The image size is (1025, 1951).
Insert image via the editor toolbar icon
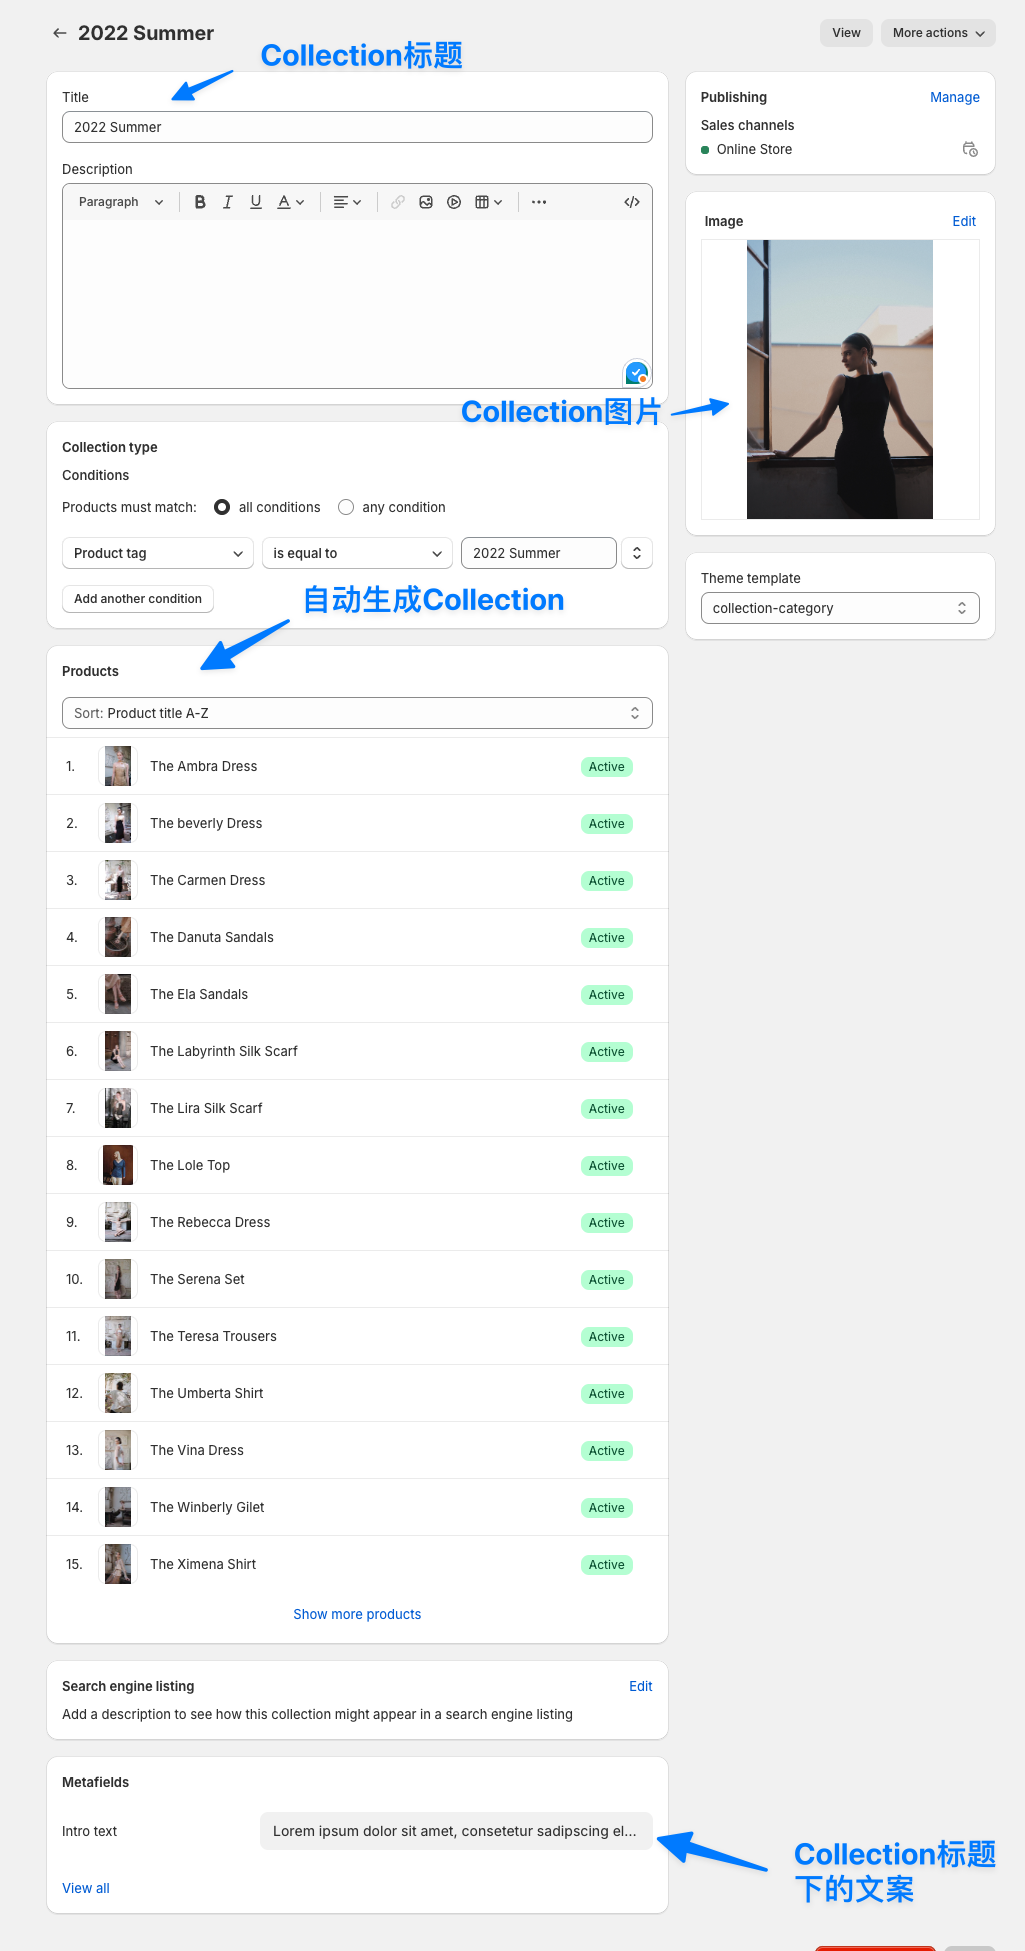pos(426,202)
